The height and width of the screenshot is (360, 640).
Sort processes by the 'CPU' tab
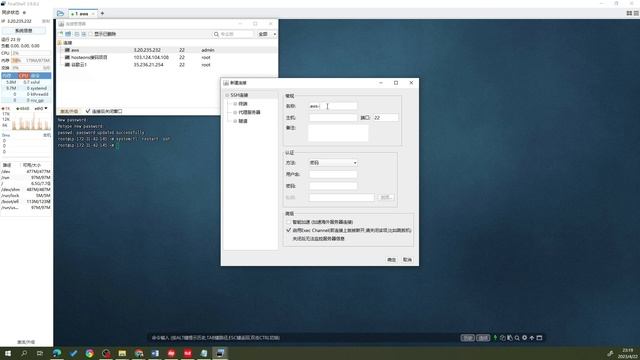(x=23, y=76)
